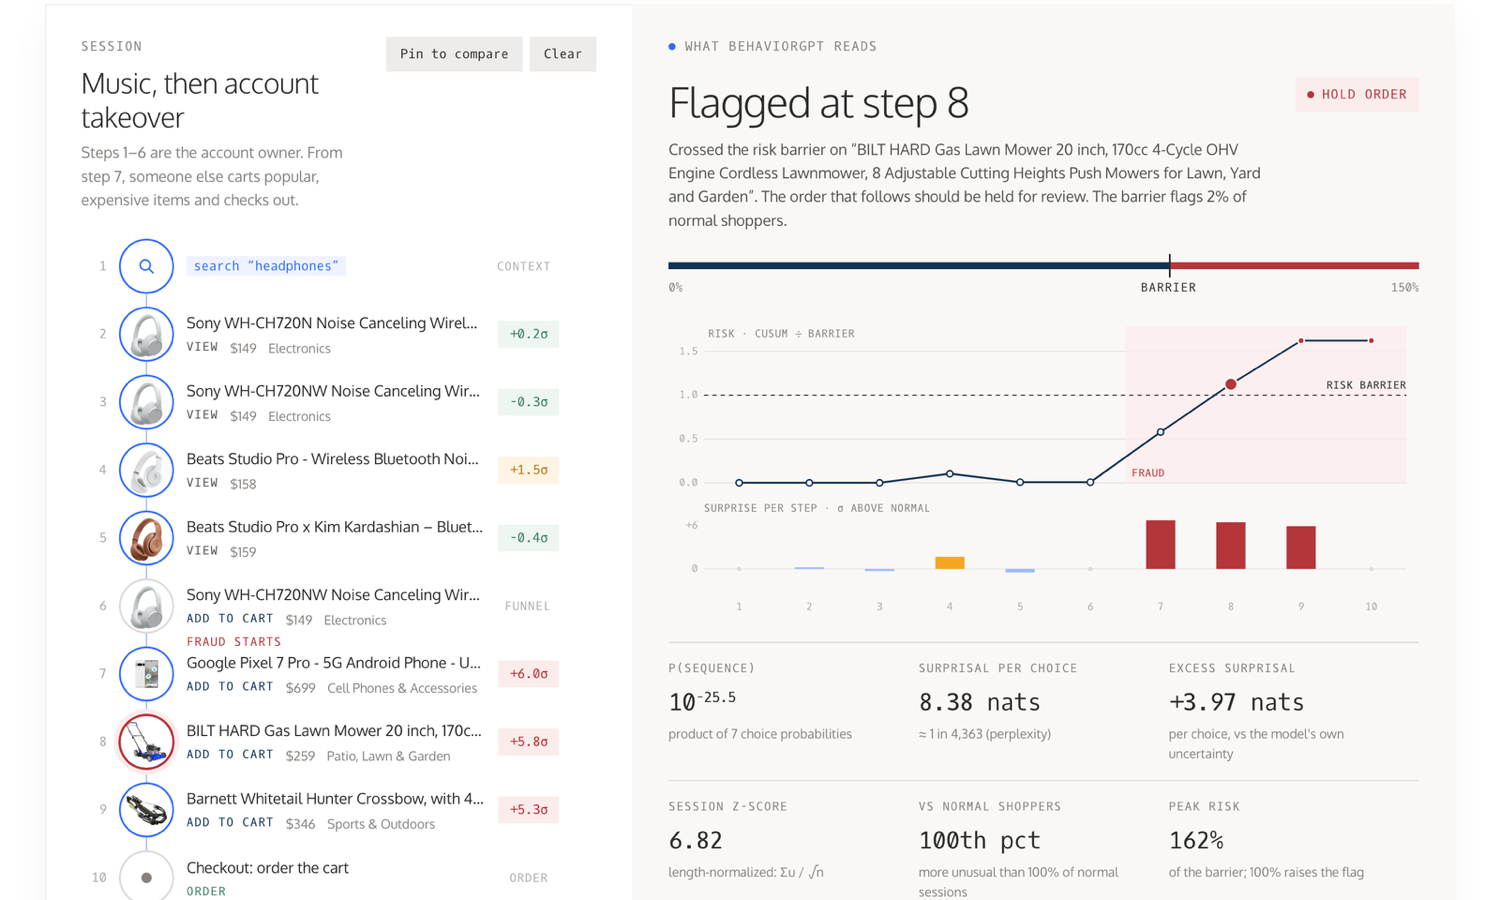Click the "RISK BARRIER" chart label
1500x900 pixels.
1366,385
